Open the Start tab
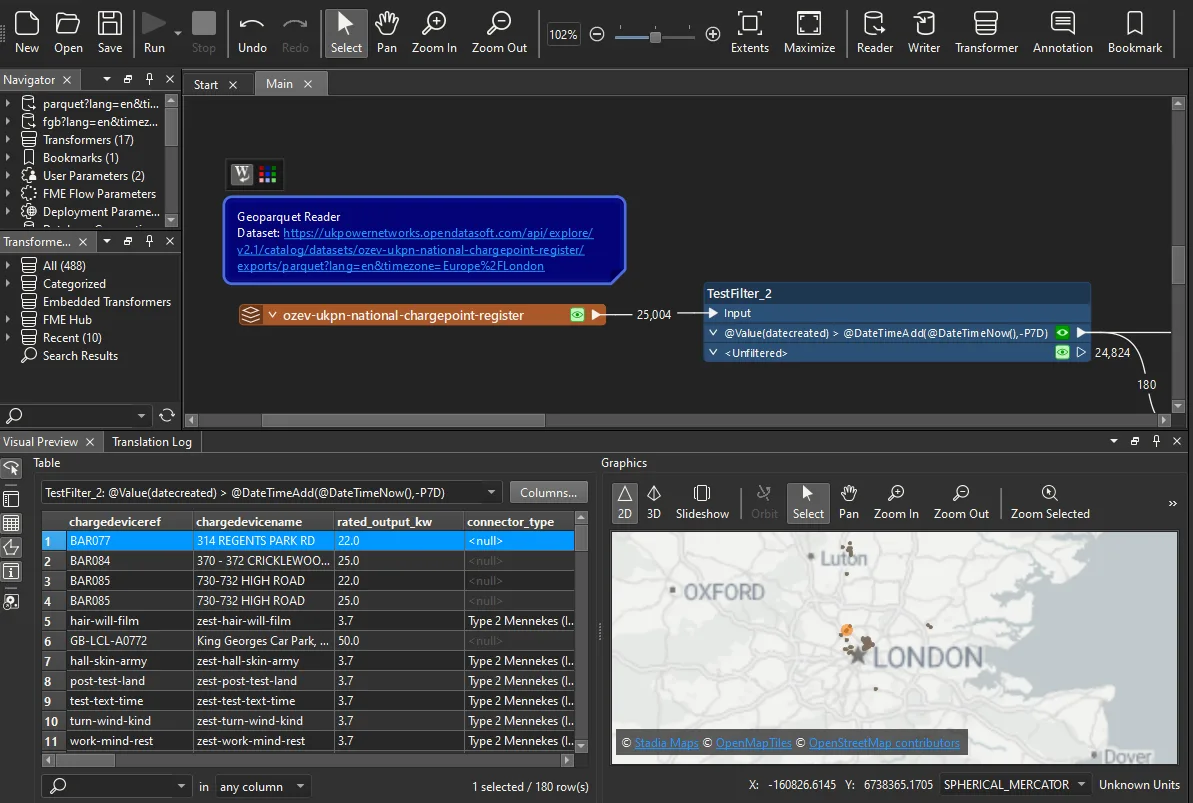Screen dimensions: 1193x803 click(x=206, y=85)
